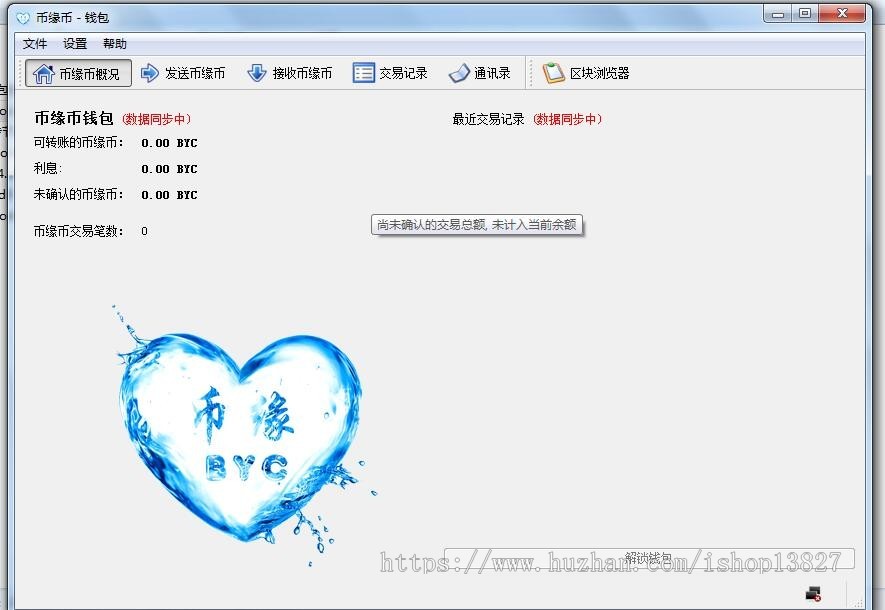Click the 利息 interest amount value
This screenshot has width=885, height=610.
pyautogui.click(x=169, y=169)
